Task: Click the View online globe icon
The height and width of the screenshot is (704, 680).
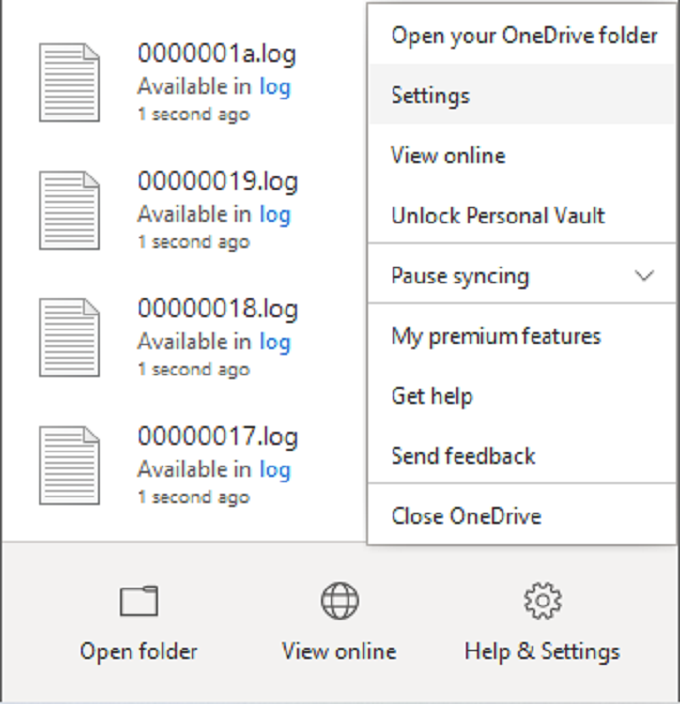Action: click(340, 601)
